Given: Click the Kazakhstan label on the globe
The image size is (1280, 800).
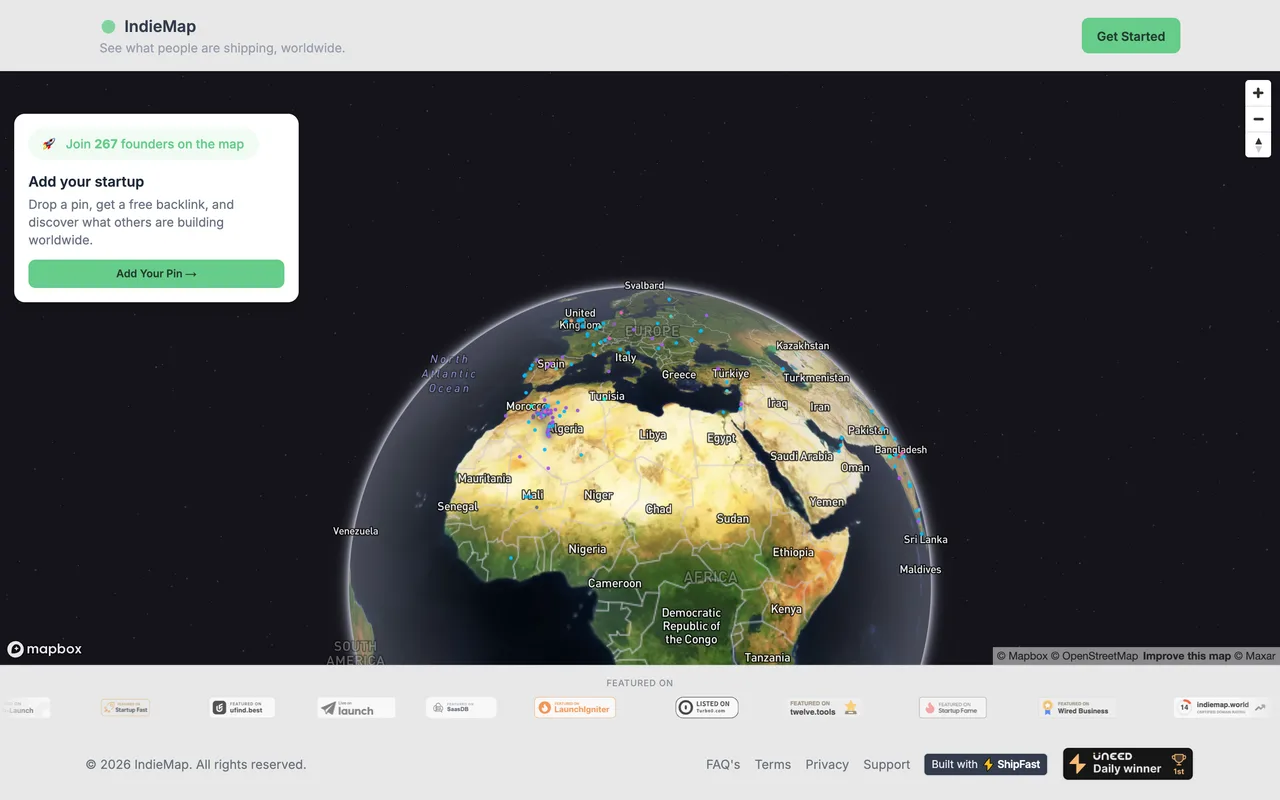Looking at the screenshot, I should (x=803, y=346).
